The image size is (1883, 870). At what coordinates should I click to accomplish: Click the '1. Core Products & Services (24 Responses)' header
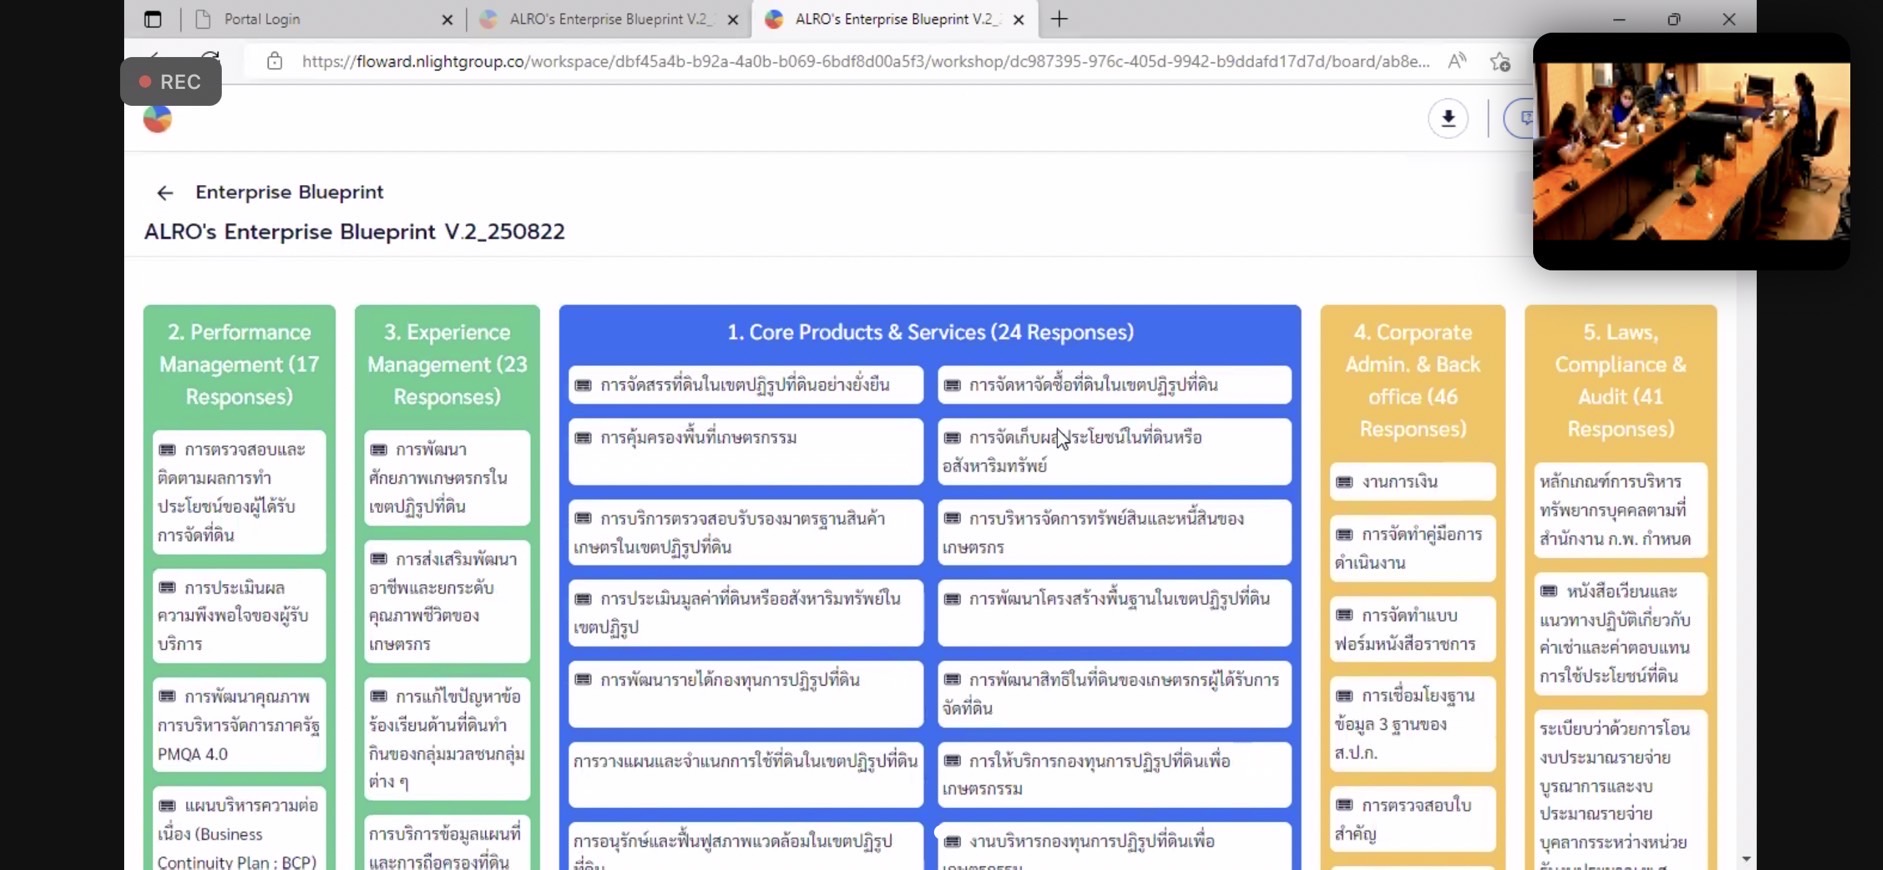pyautogui.click(x=930, y=332)
